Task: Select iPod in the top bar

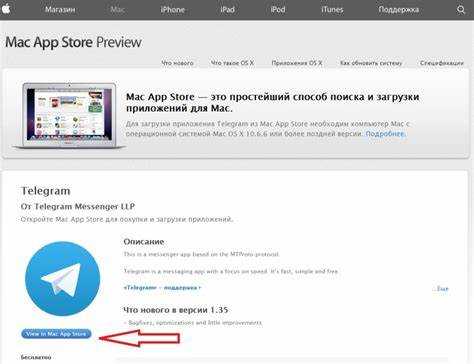Action: pyautogui.click(x=278, y=10)
